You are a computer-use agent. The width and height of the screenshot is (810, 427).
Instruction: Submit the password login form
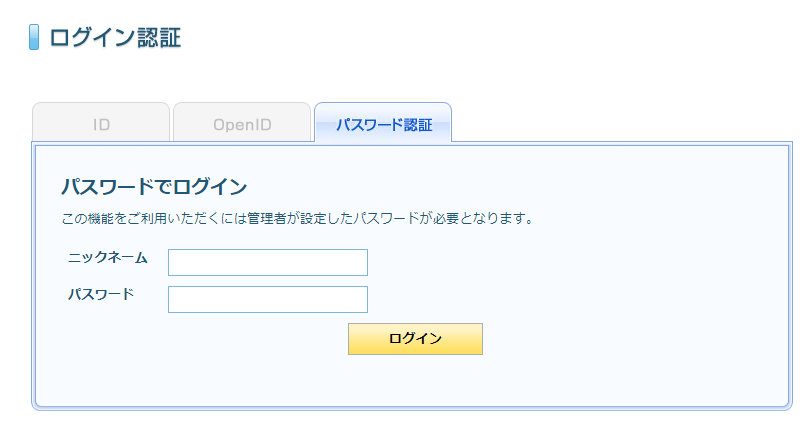415,339
